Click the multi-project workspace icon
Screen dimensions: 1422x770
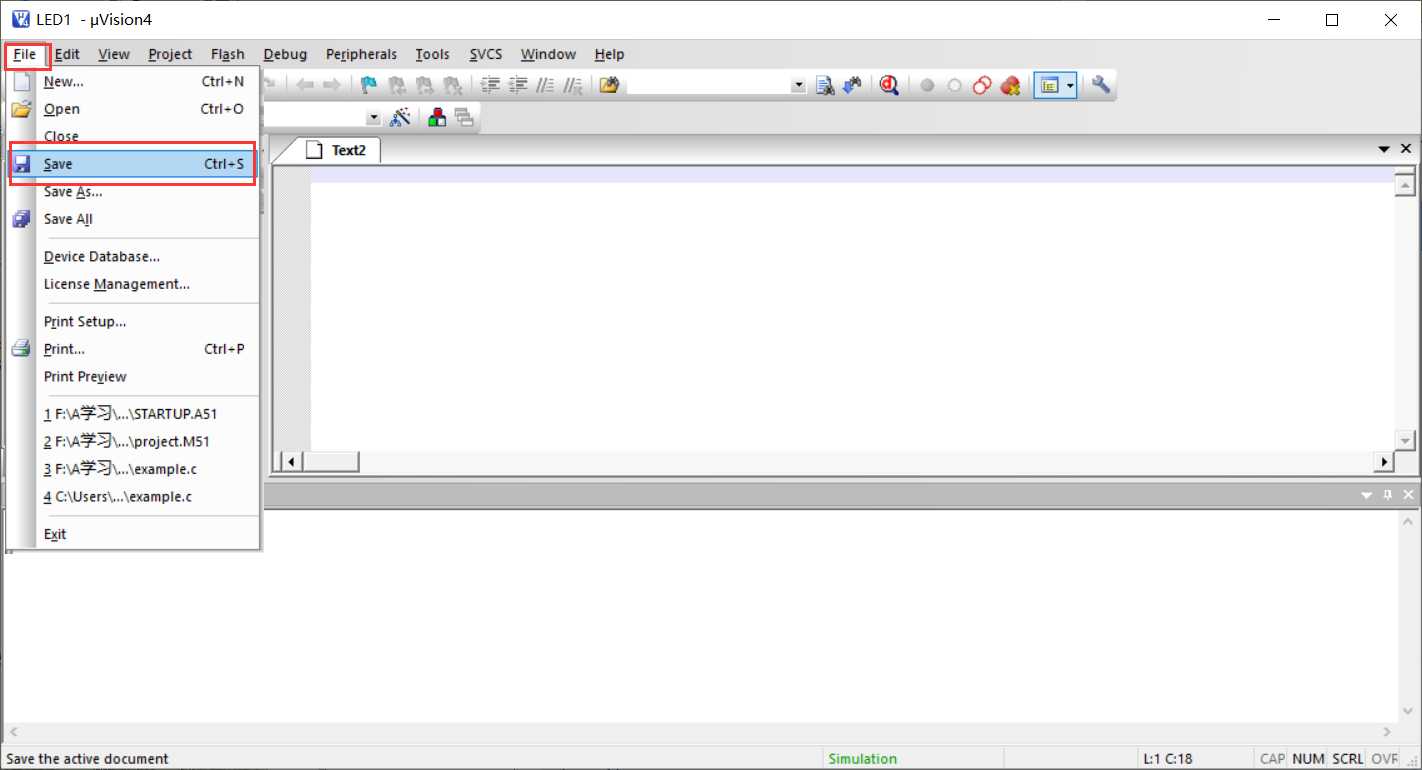(463, 117)
